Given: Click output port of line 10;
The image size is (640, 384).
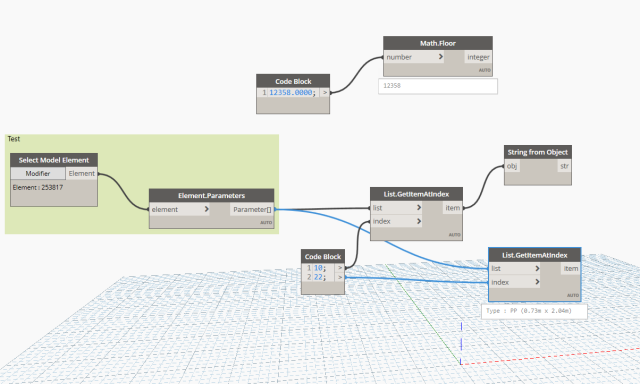Looking at the screenshot, I should [340, 268].
